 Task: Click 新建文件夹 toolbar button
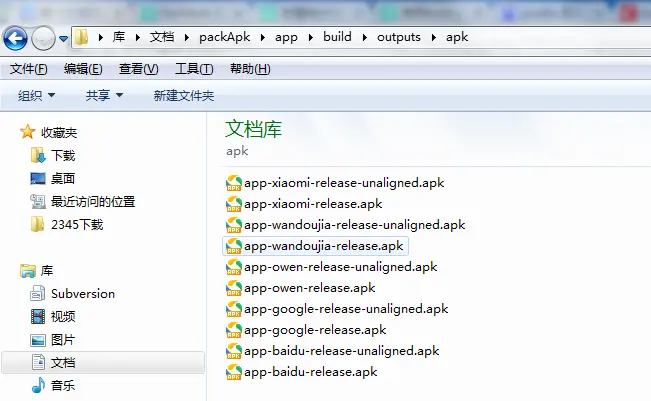click(184, 96)
